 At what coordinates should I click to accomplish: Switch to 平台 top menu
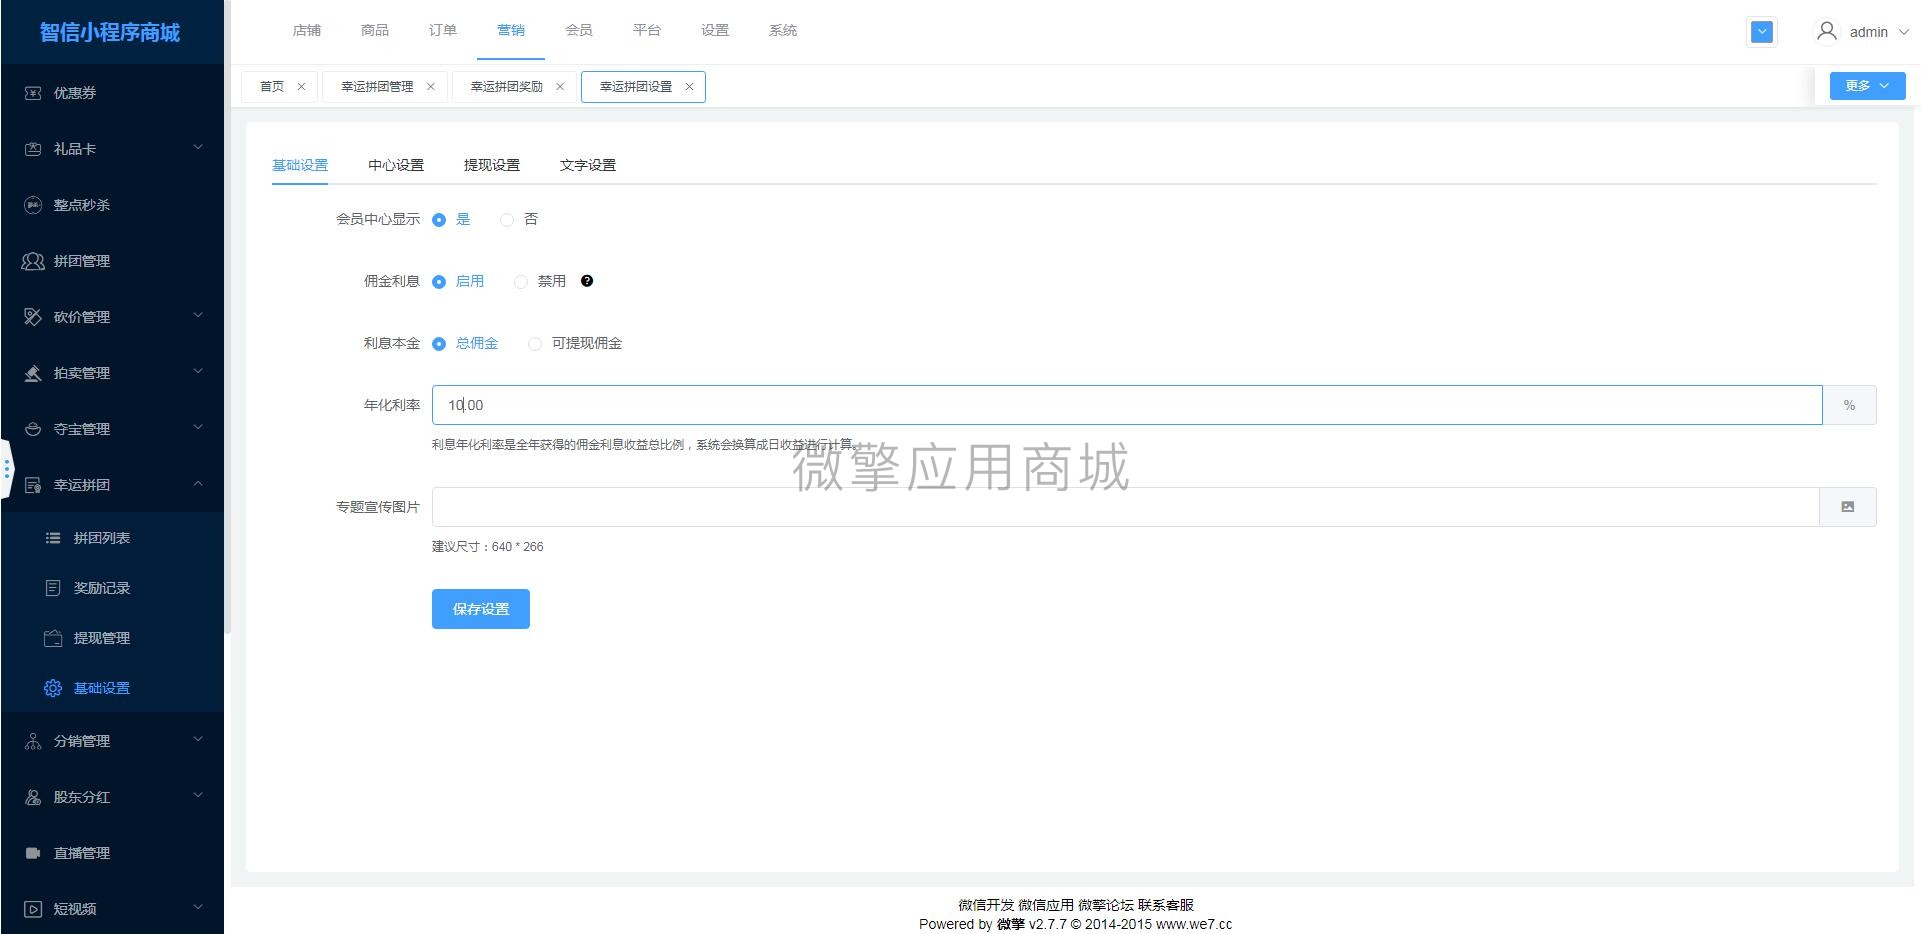point(647,31)
